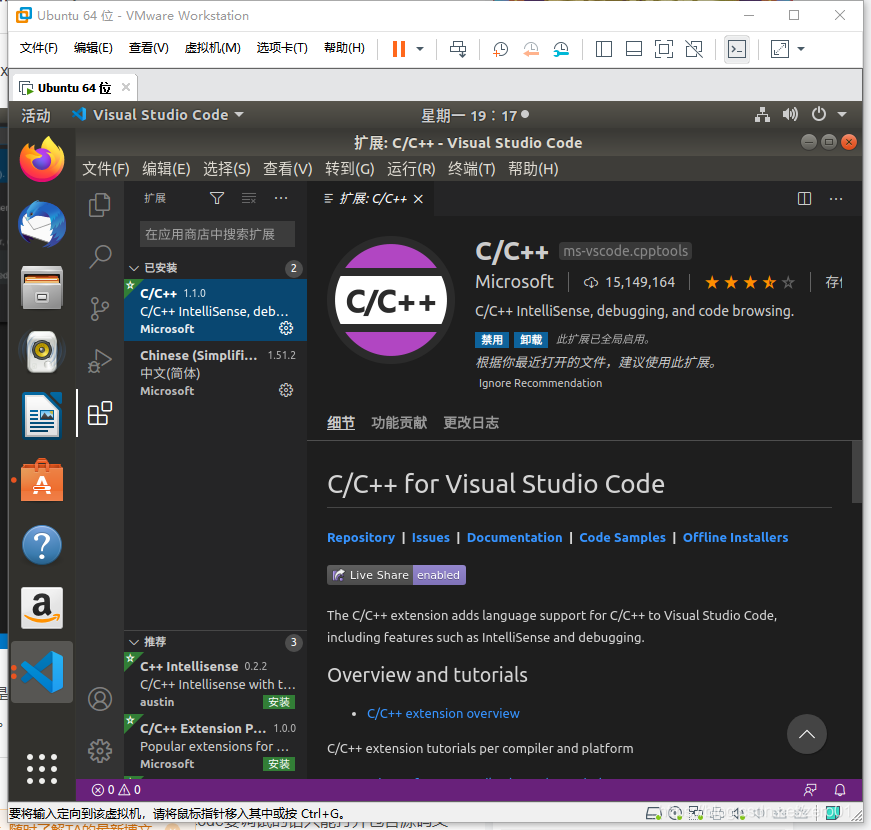The image size is (871, 830).
Task: Open the feedback icon in status bar
Action: pos(810,789)
